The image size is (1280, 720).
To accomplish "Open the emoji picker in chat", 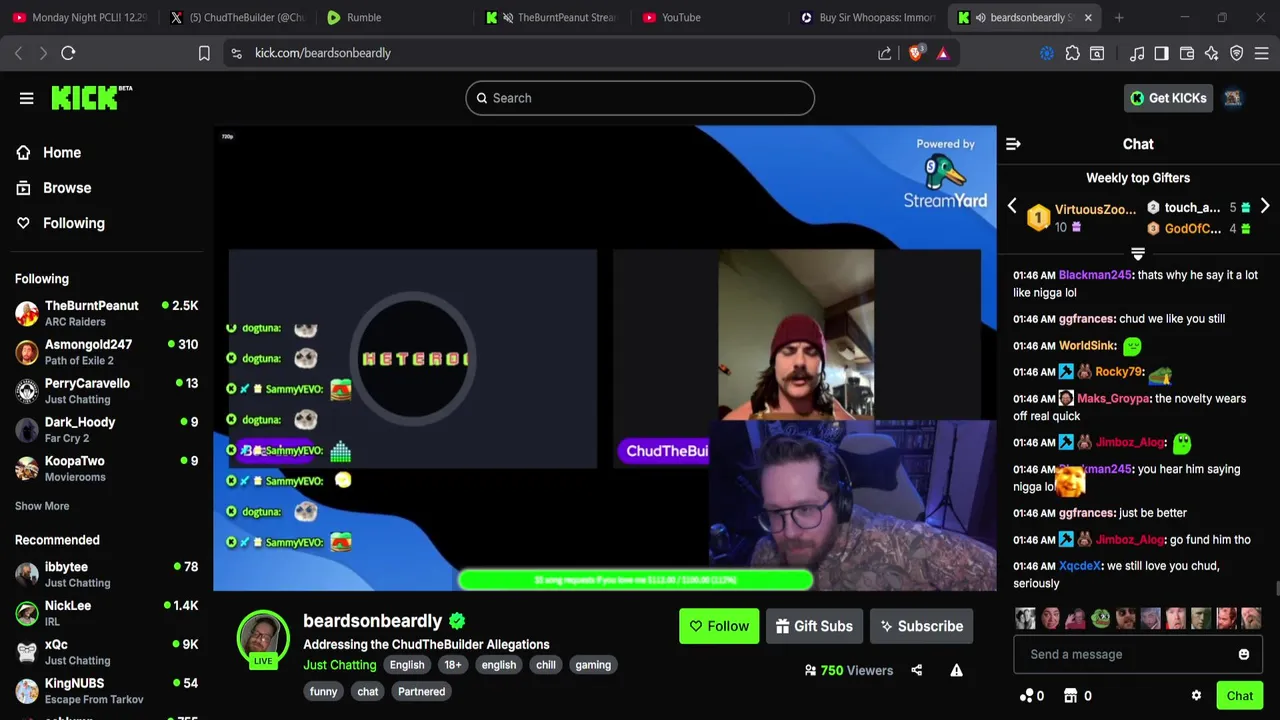I will (1244, 654).
